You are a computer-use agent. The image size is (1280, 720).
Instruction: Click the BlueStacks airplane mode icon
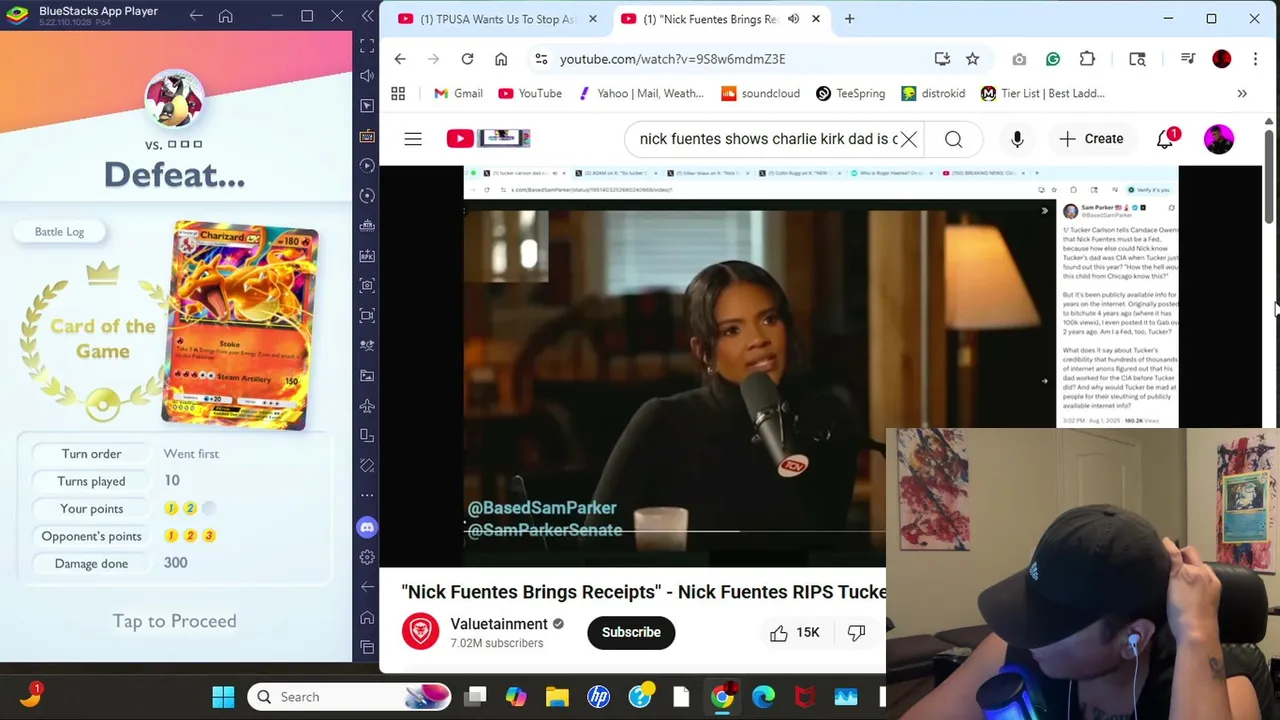click(367, 406)
